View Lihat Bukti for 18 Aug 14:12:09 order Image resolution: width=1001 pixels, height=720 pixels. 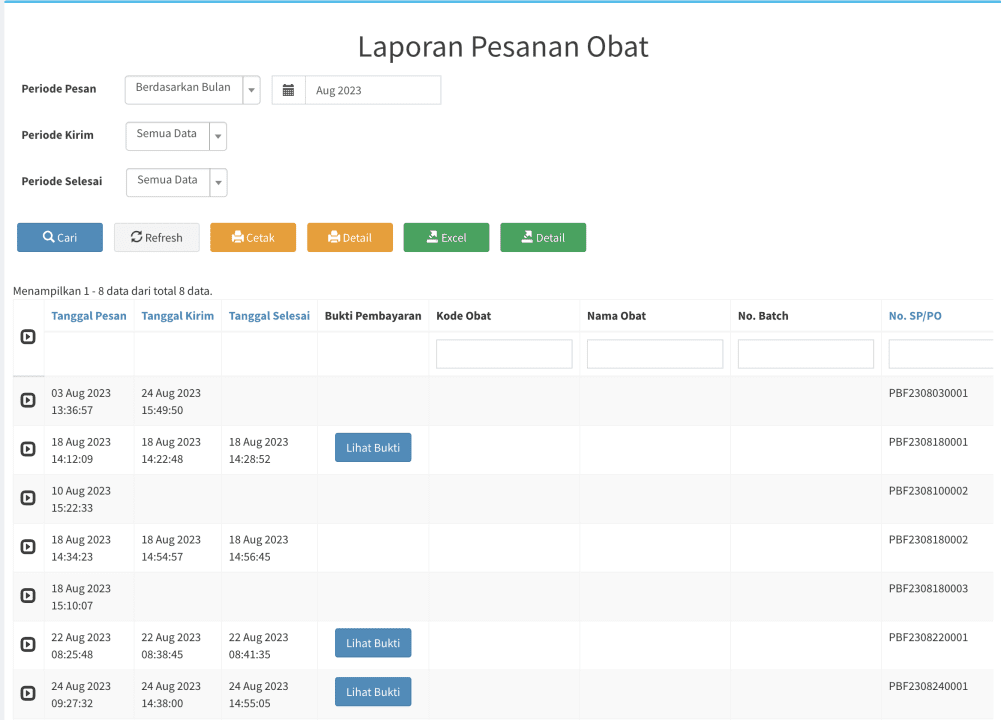tap(373, 447)
